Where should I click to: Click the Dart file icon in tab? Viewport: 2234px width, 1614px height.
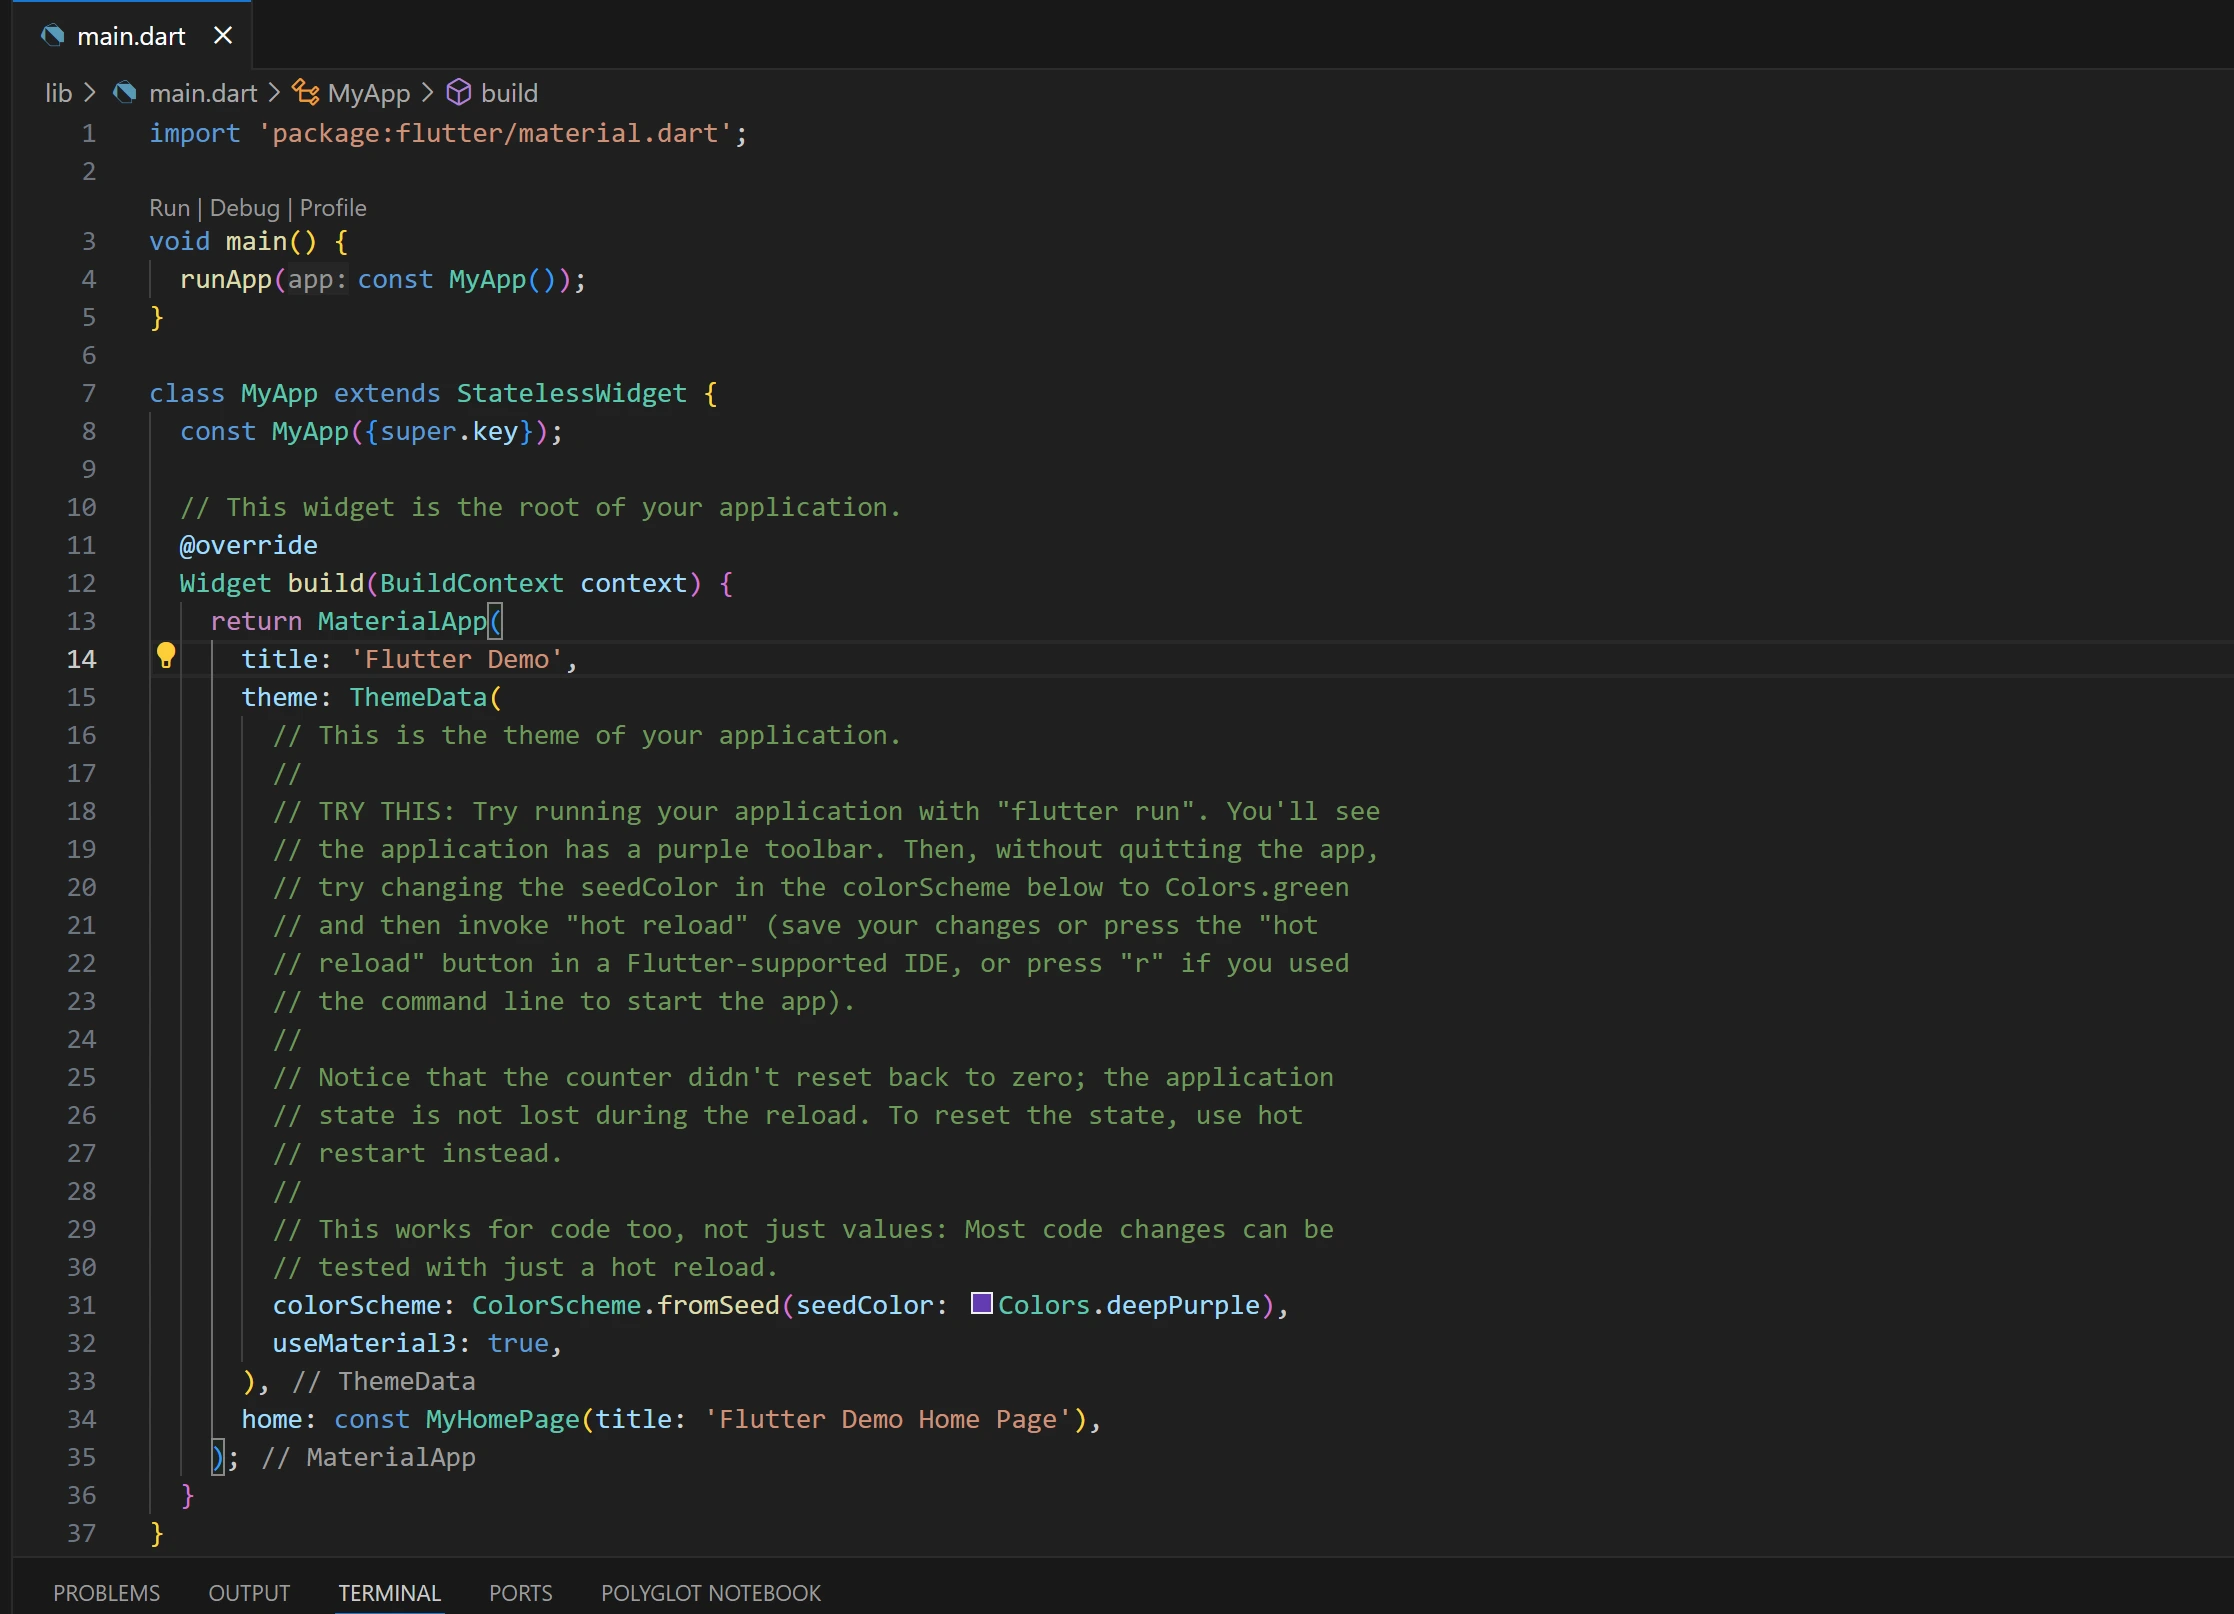coord(53,36)
